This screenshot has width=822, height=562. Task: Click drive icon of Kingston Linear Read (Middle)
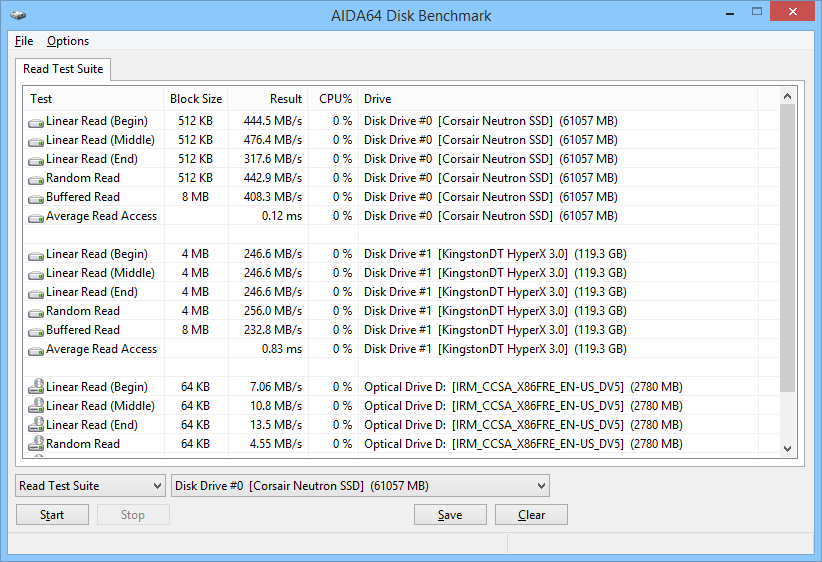(x=36, y=274)
